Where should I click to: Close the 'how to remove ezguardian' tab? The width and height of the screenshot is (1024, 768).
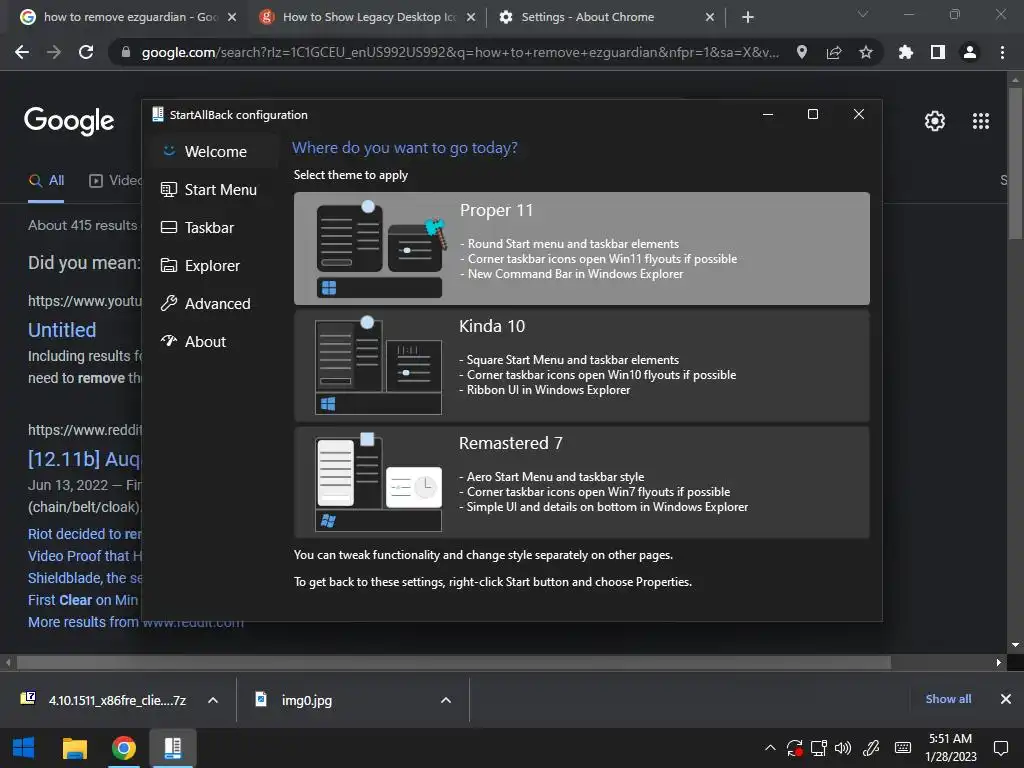click(x=232, y=17)
